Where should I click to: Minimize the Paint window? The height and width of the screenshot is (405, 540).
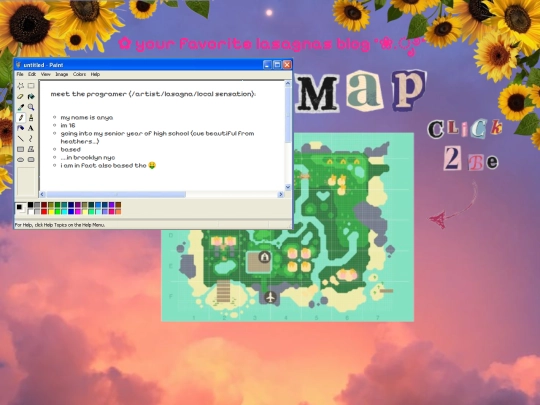(x=267, y=64)
